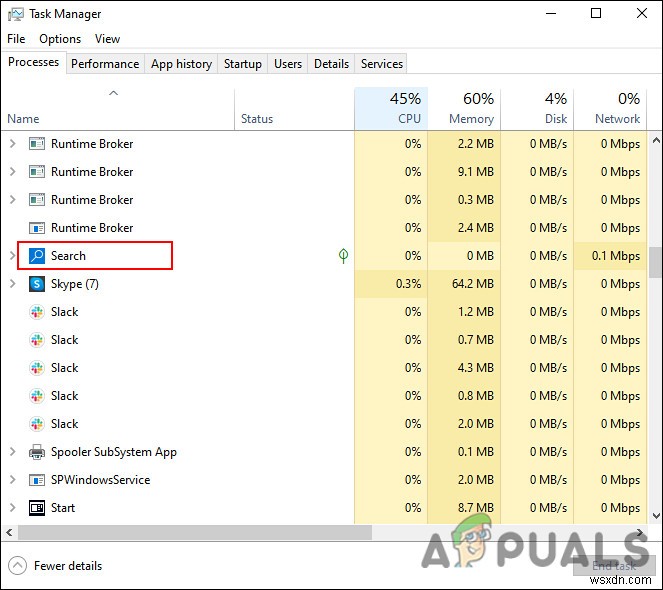
Task: Click the Slack icon in the 2.0 MB row
Action: pyautogui.click(x=37, y=424)
